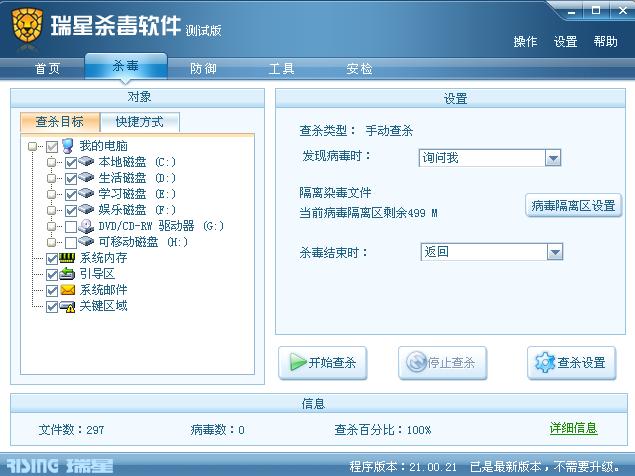
Task: Click the 系统内存 memory chip icon
Action: click(x=67, y=258)
